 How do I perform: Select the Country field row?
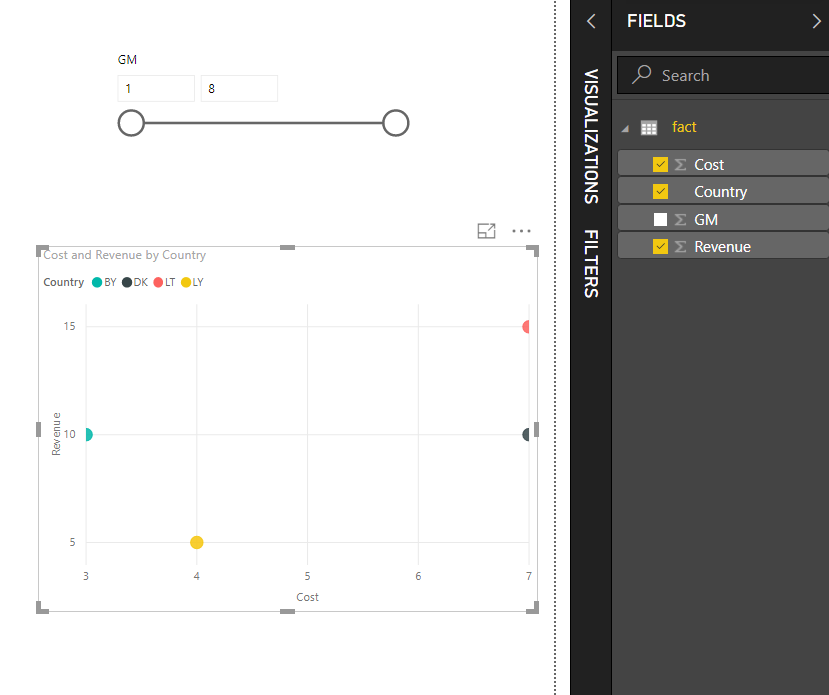(x=723, y=191)
